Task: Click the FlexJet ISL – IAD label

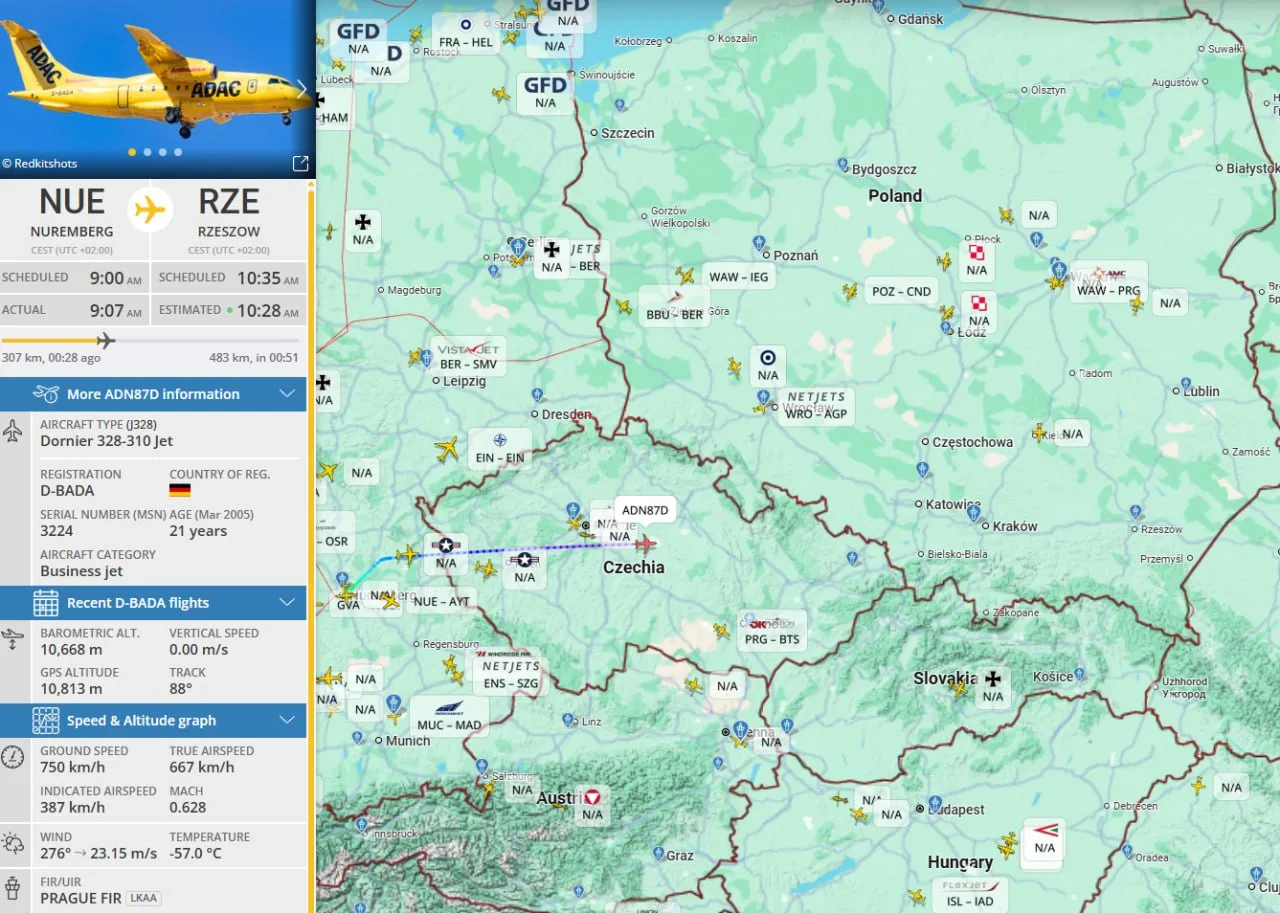Action: coord(970,894)
